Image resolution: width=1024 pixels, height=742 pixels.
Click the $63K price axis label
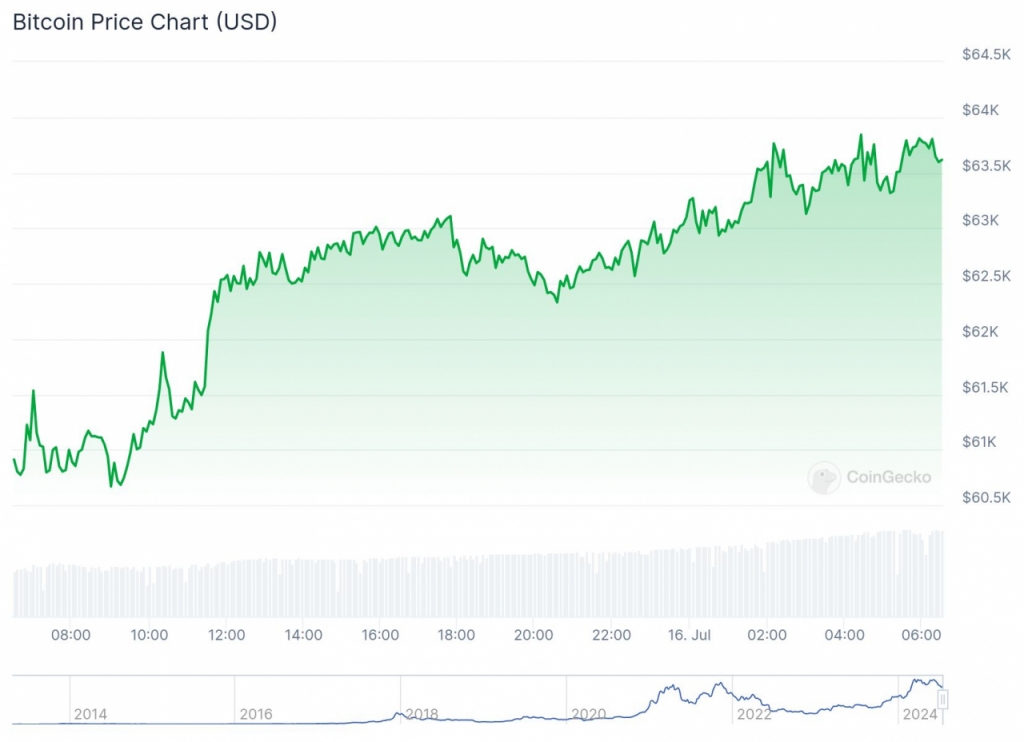coord(982,220)
